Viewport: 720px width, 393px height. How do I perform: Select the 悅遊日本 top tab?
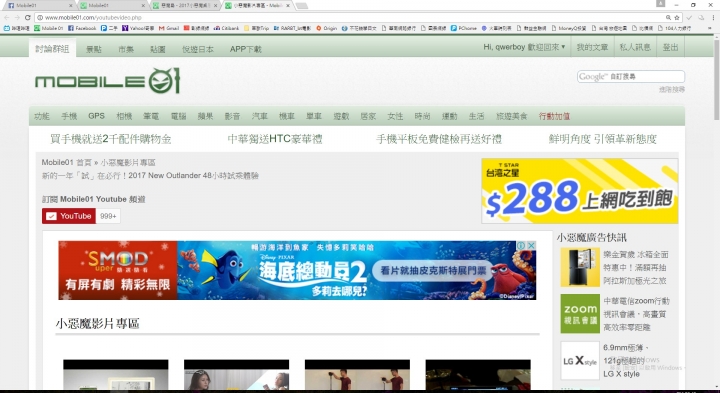point(198,49)
